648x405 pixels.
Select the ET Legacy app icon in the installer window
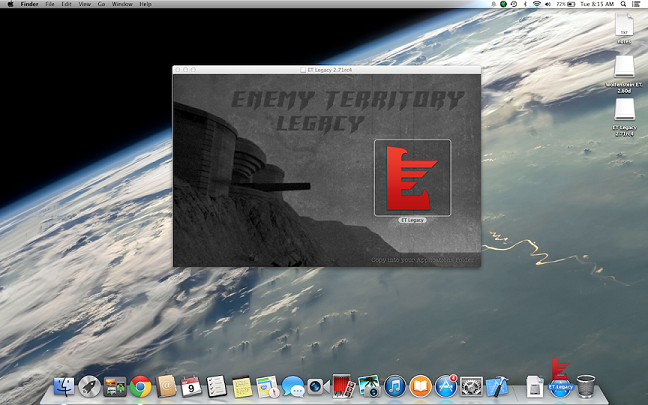click(412, 178)
